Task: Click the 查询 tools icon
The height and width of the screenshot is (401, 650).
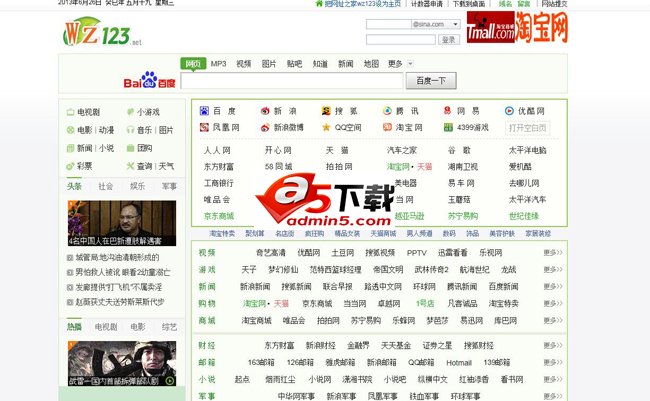Action: 130,166
